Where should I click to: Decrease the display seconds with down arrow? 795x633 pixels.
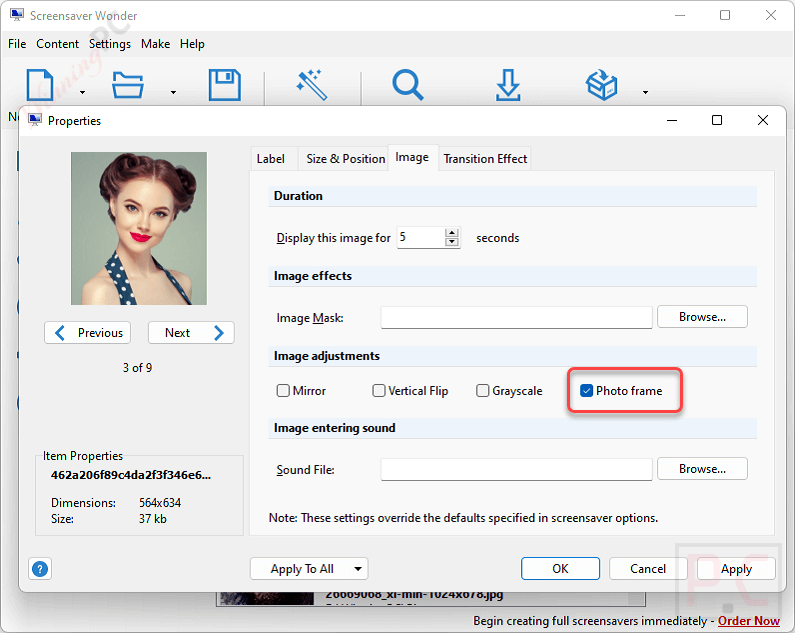pyautogui.click(x=451, y=242)
